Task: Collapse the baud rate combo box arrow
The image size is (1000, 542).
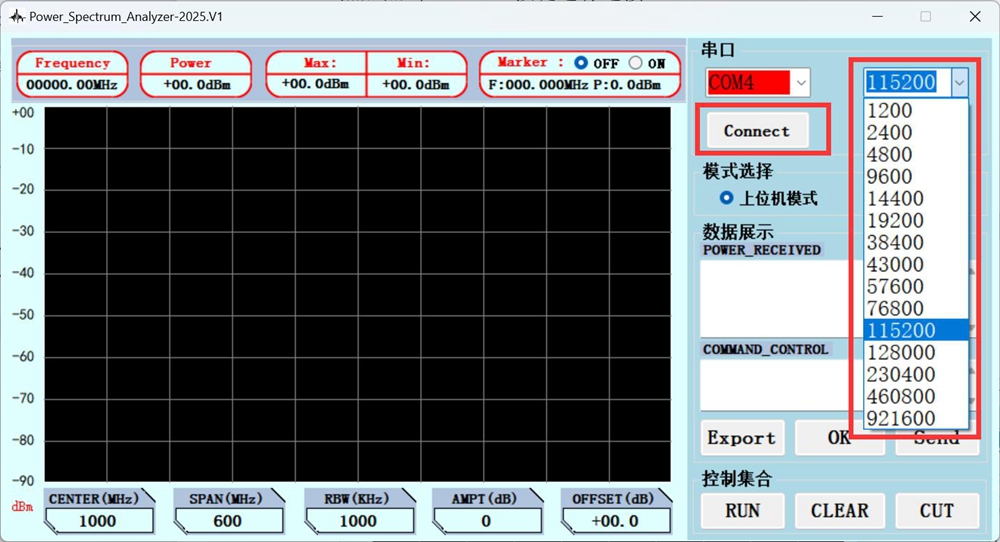Action: (x=959, y=82)
